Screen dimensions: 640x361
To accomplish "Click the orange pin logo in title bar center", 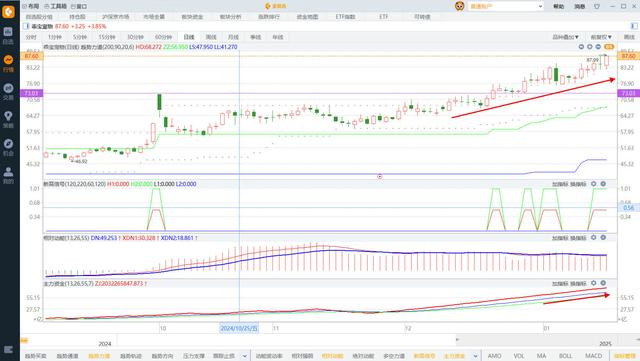I will [x=268, y=6].
